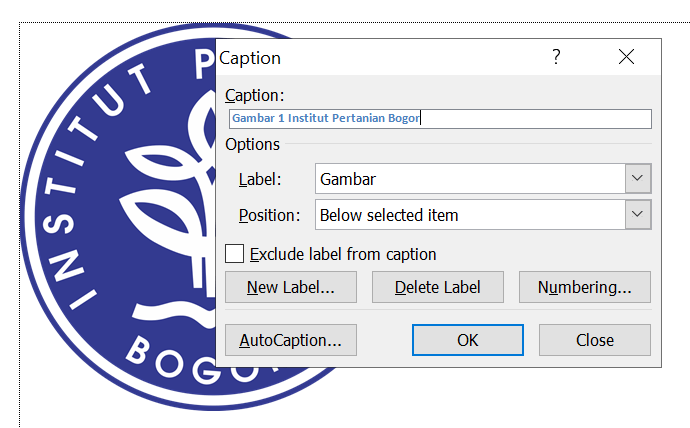Click the 'Label:' text label
690x428 pixels.
point(260,180)
